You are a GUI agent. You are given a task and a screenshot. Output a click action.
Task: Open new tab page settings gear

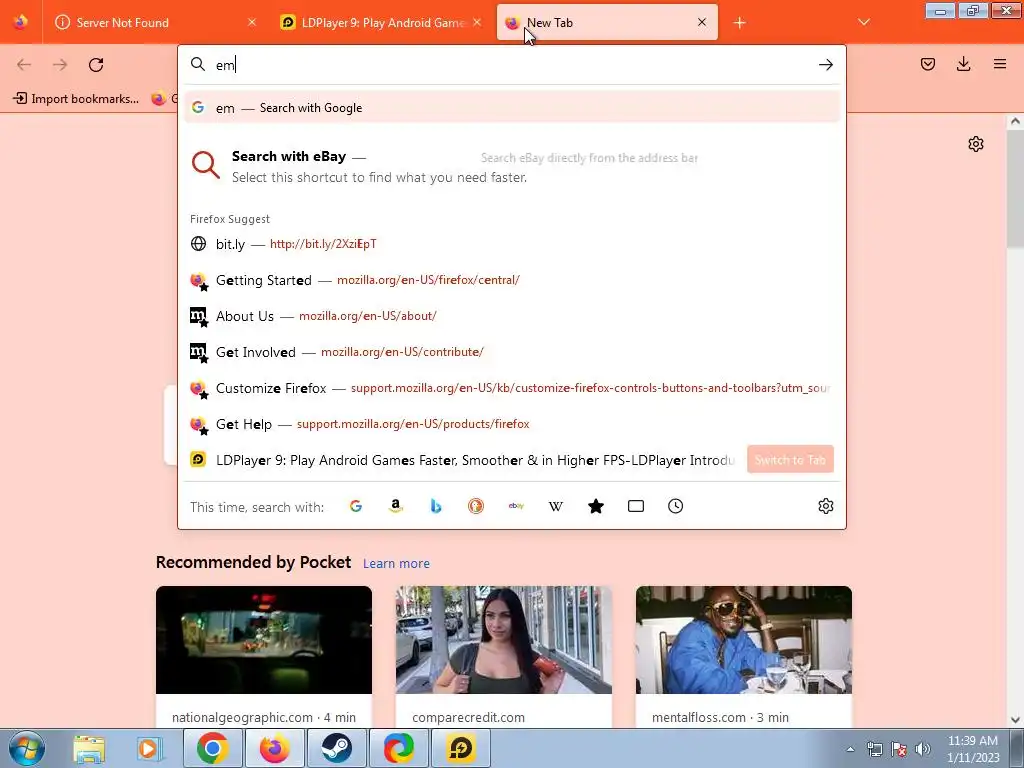[976, 144]
